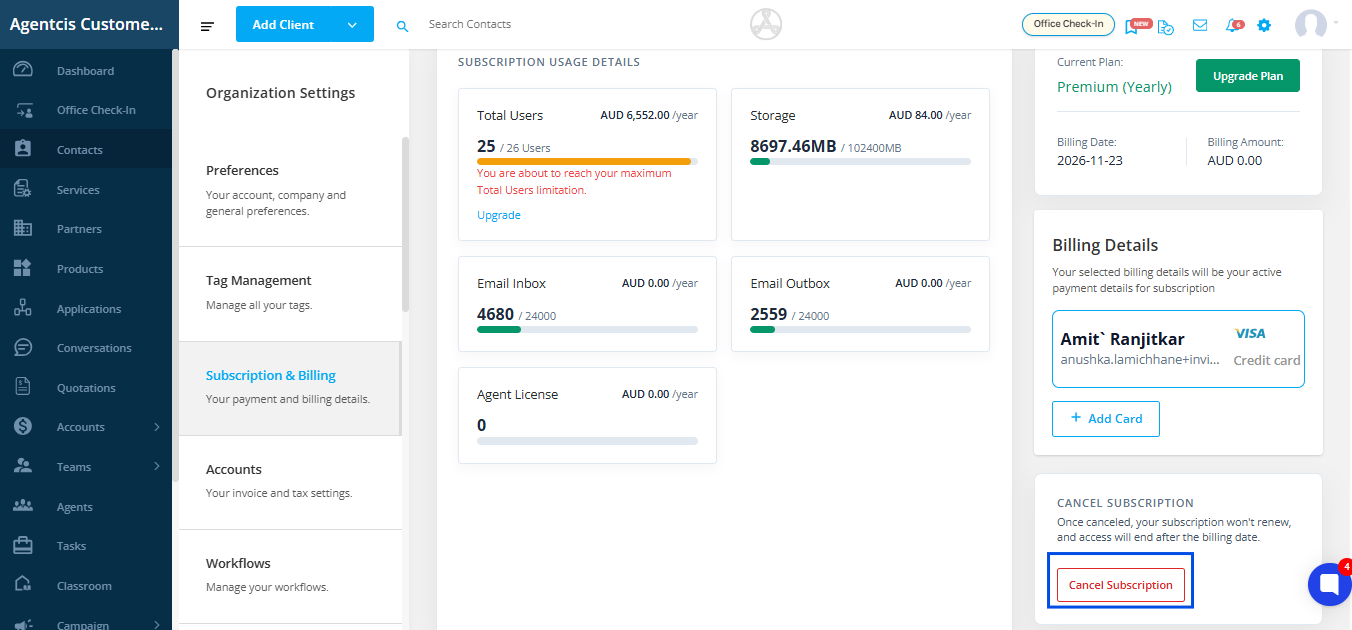
Task: Open the settings gear icon
Action: (x=1264, y=25)
